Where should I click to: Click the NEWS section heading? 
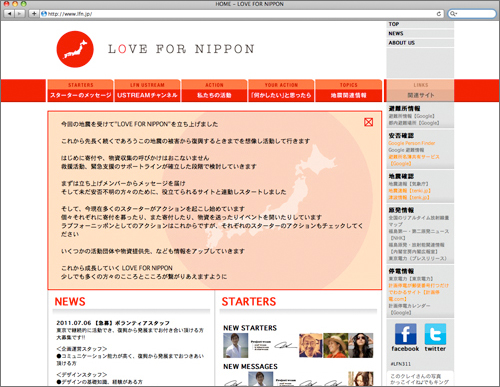coord(70,302)
